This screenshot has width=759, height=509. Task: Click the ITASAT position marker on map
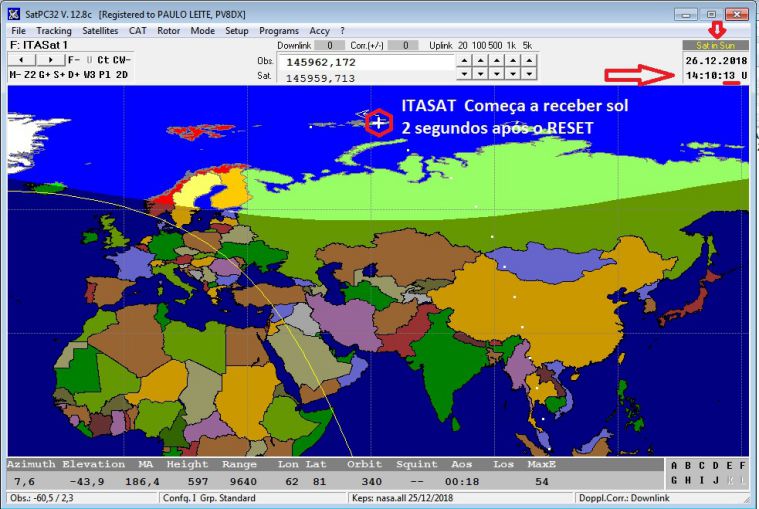coord(378,122)
